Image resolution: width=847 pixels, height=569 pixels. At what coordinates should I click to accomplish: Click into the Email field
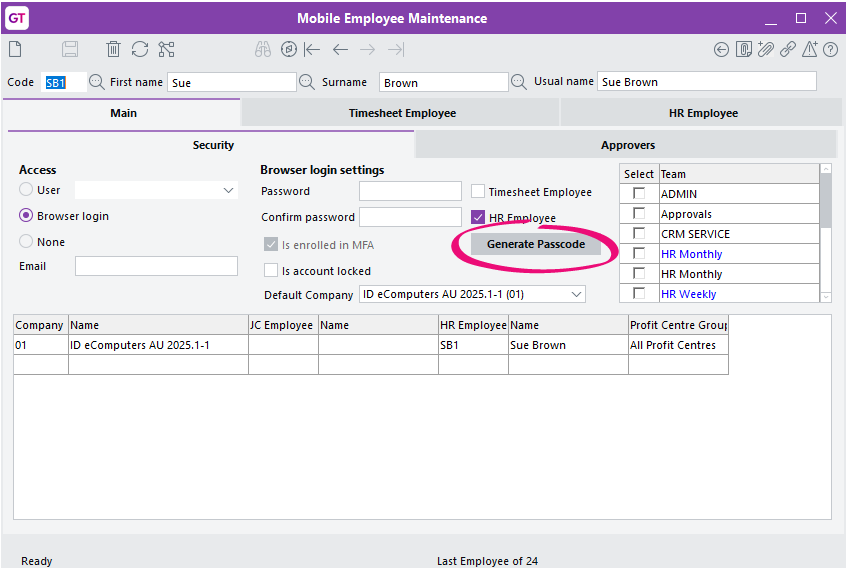click(156, 266)
